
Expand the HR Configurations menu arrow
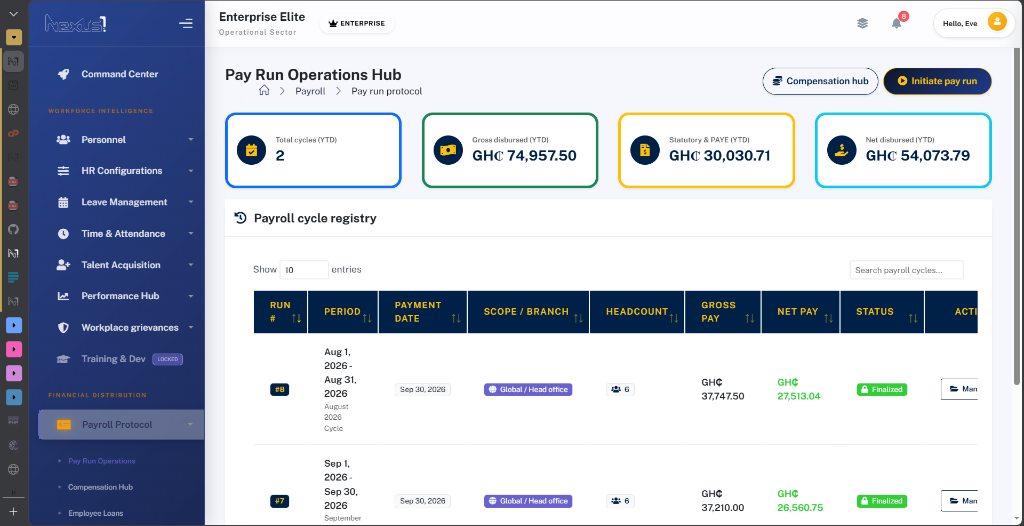click(x=191, y=171)
